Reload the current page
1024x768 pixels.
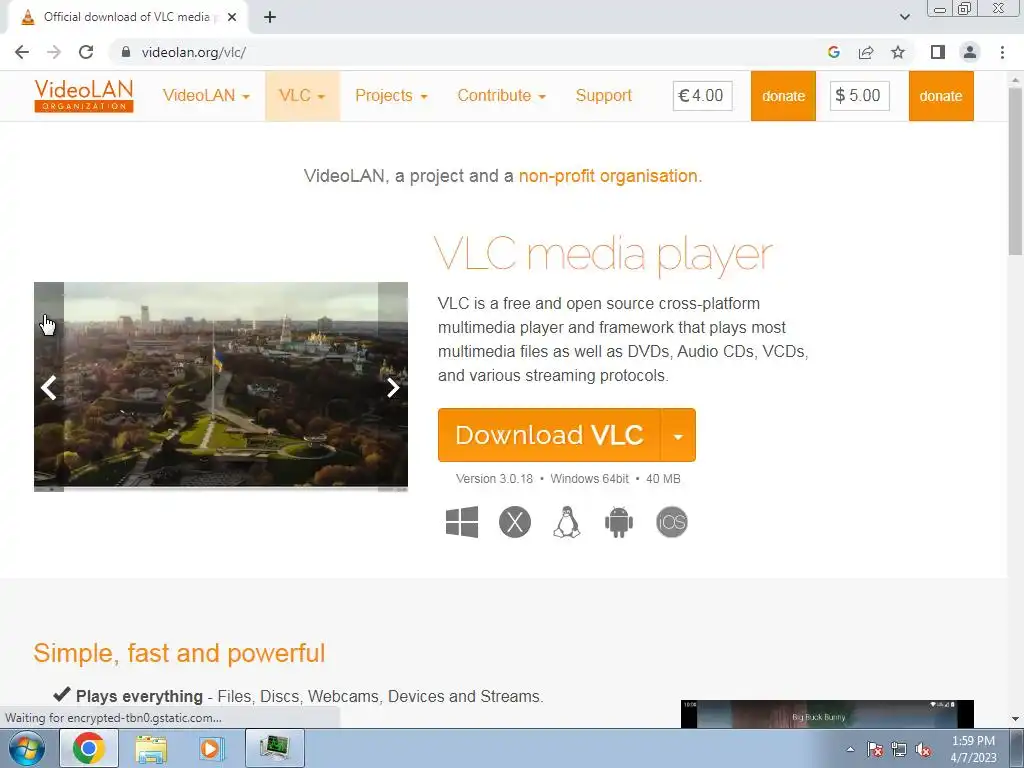[x=86, y=52]
